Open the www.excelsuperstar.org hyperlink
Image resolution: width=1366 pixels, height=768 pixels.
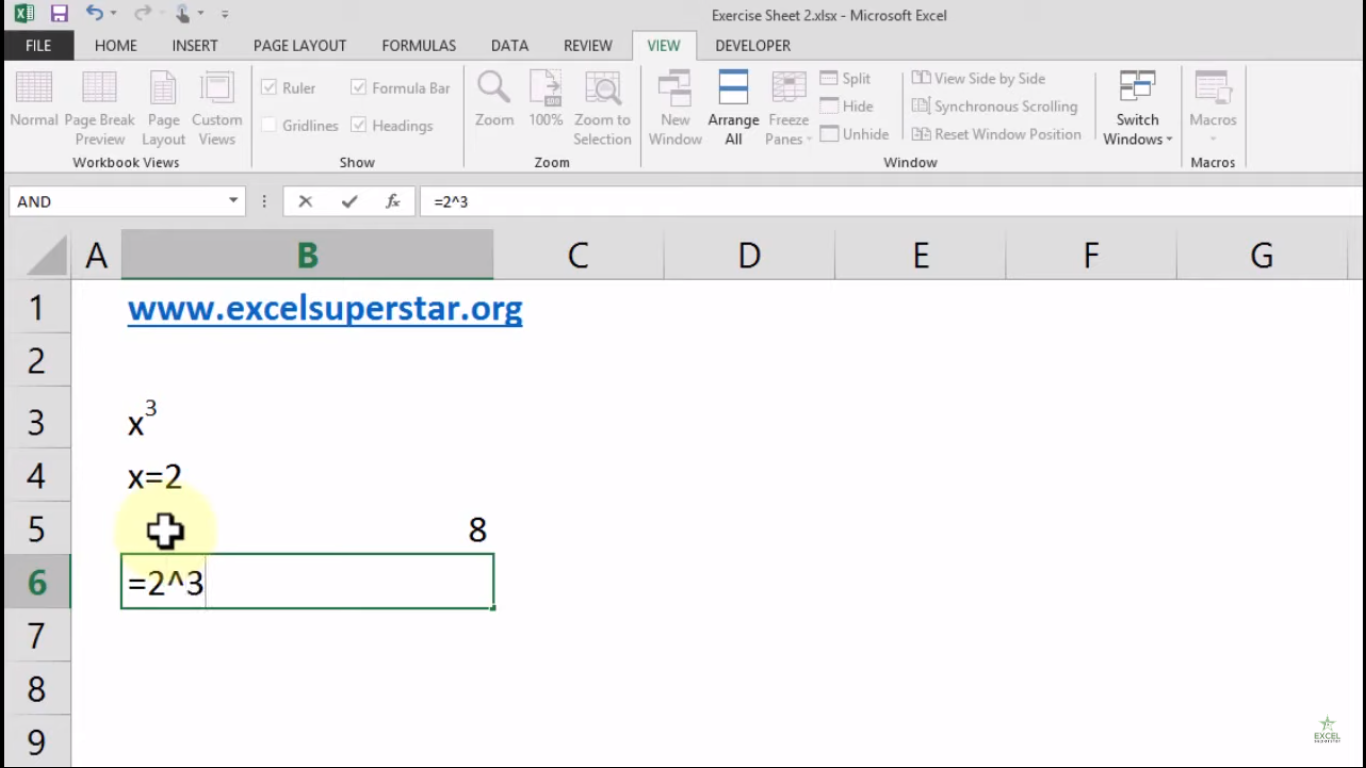[x=325, y=308]
